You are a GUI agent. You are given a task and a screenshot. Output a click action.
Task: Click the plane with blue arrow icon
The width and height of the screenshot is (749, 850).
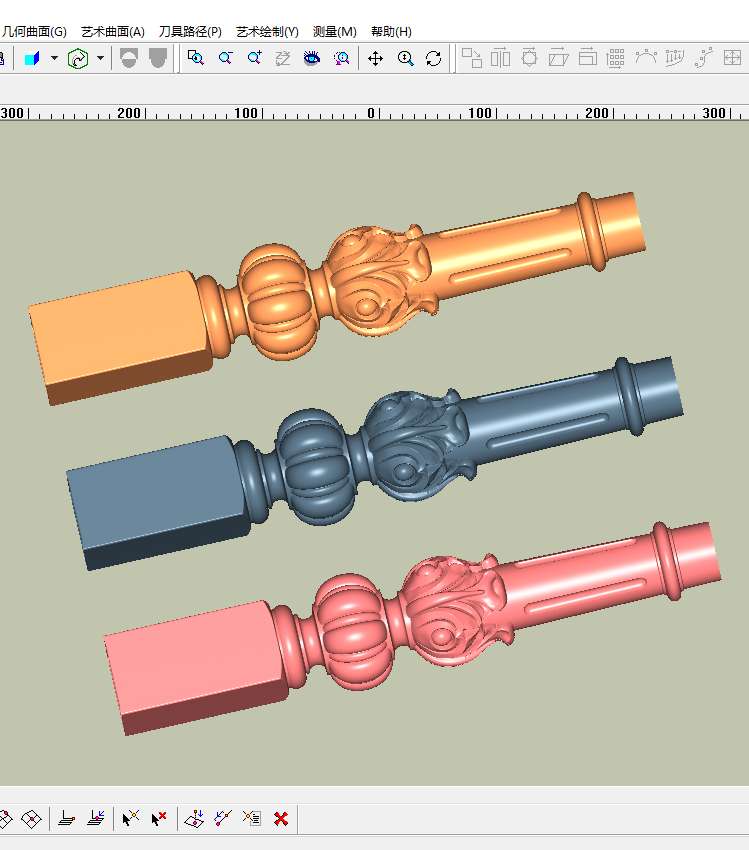coord(96,818)
